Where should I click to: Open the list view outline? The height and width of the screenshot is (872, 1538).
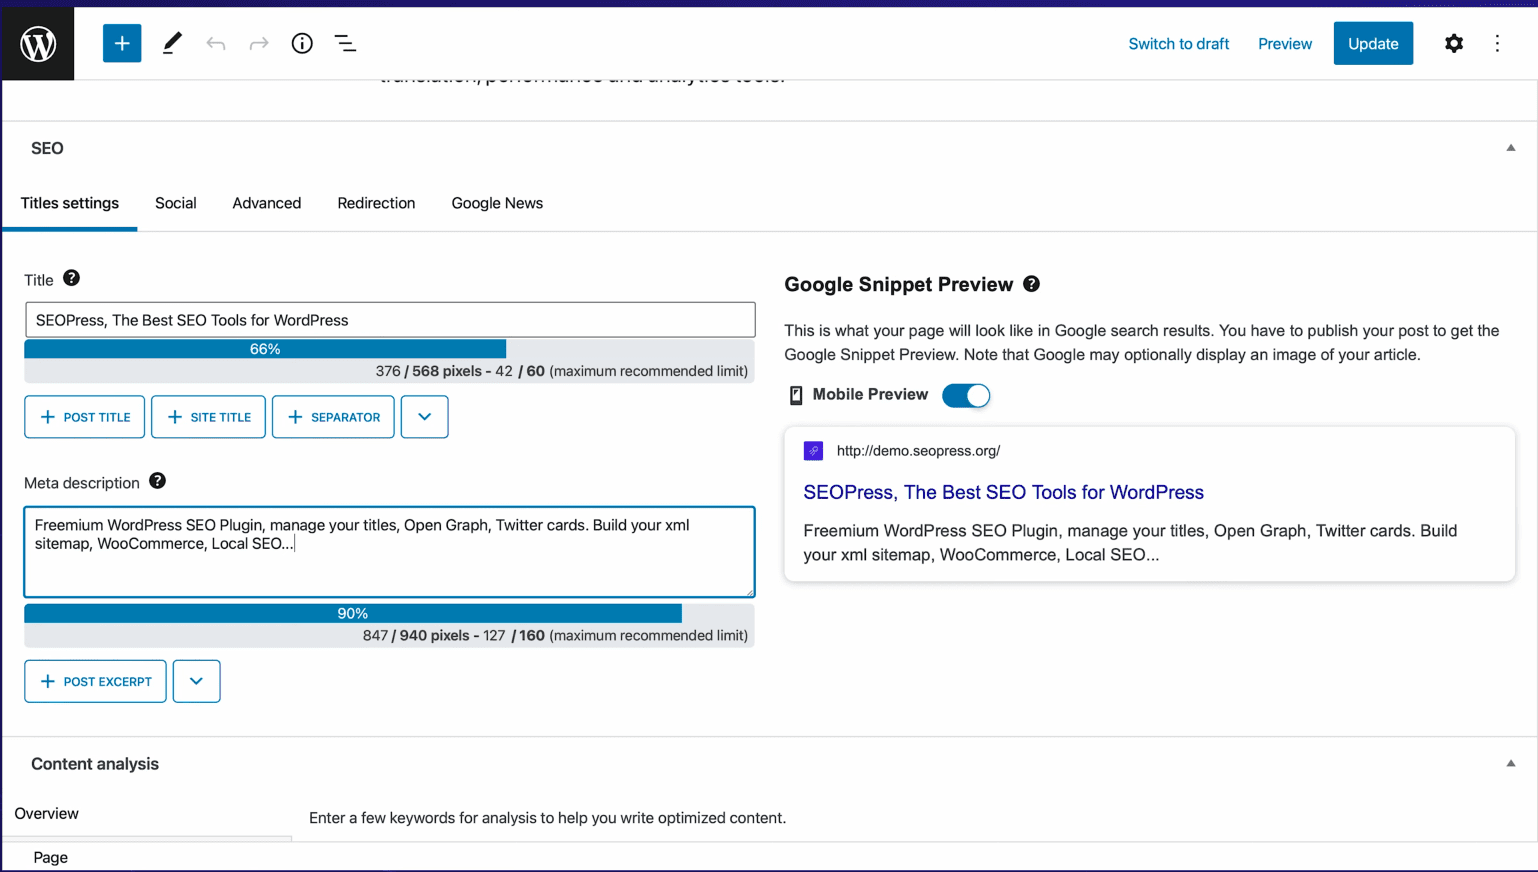(345, 43)
